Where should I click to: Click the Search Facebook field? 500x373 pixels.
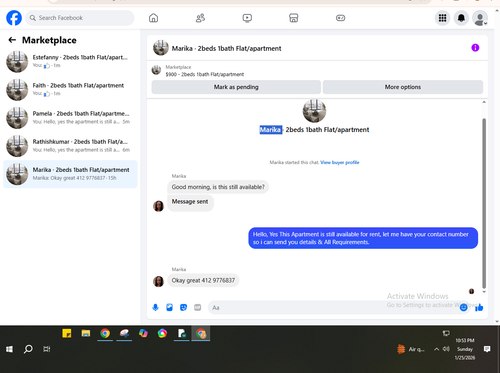click(80, 18)
